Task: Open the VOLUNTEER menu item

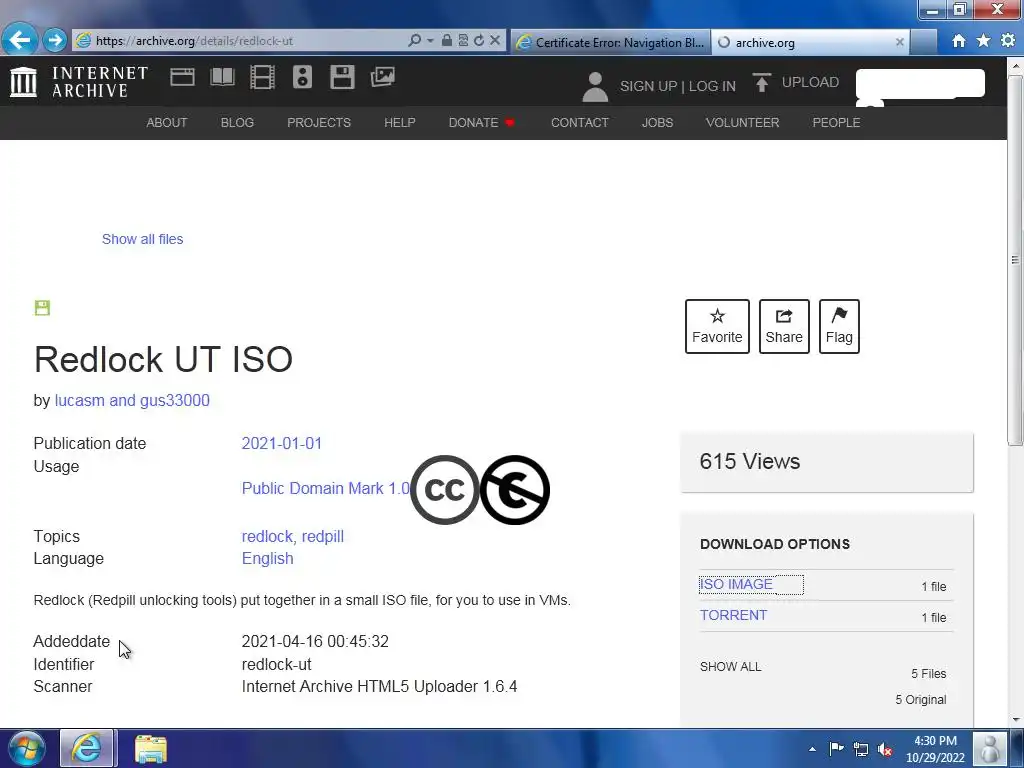Action: pos(742,123)
